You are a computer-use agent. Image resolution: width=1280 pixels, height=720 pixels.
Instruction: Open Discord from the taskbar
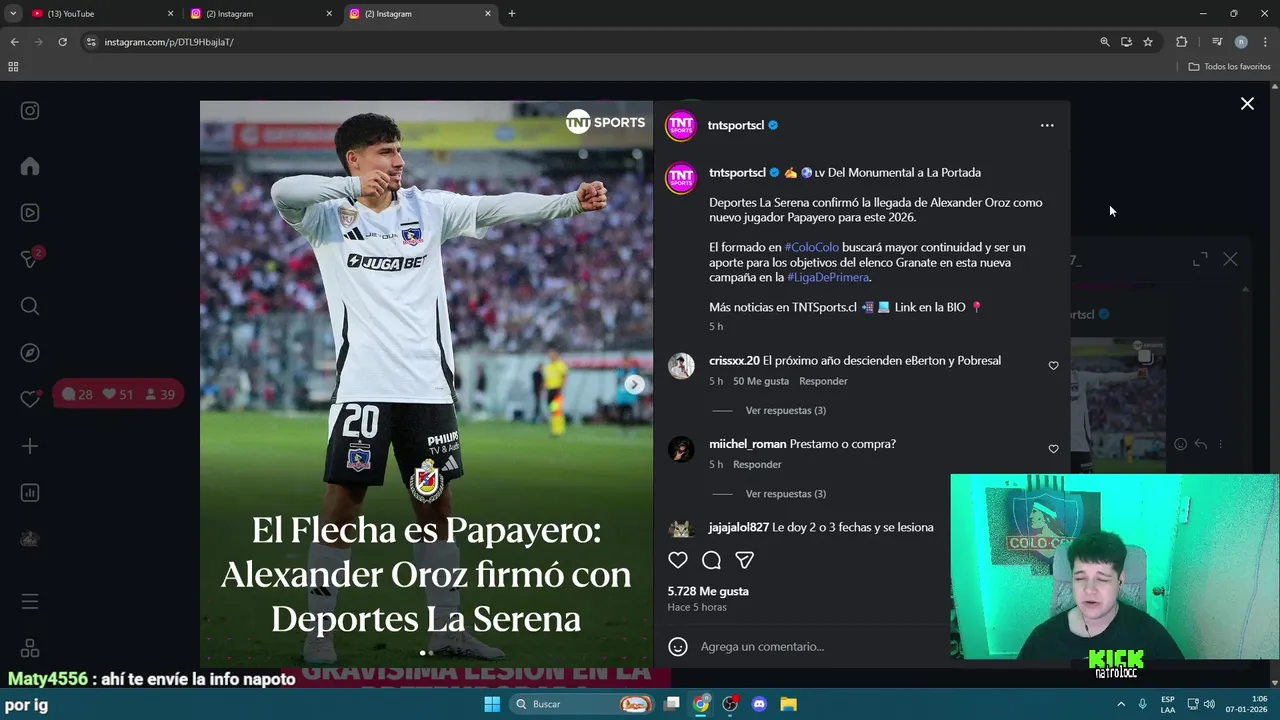tap(759, 704)
